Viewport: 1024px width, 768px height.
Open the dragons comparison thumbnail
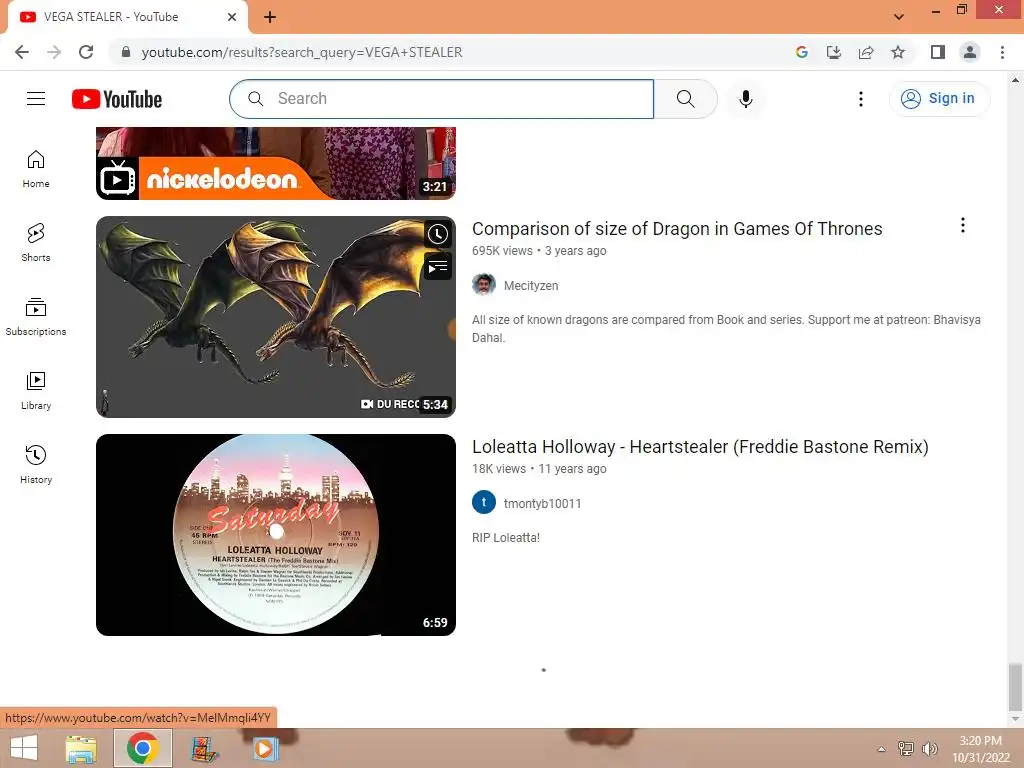pyautogui.click(x=276, y=317)
